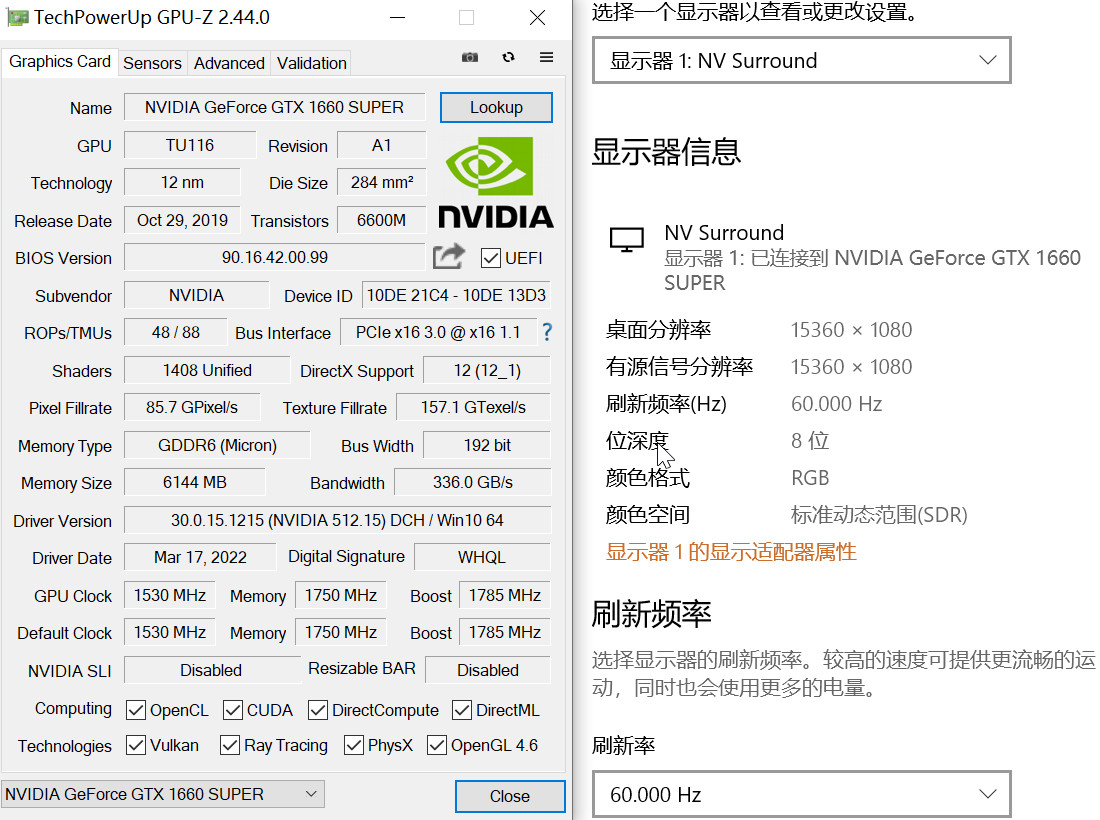Click the Driver Date field Mar 17, 2022
The image size is (1100, 820).
[x=200, y=558]
